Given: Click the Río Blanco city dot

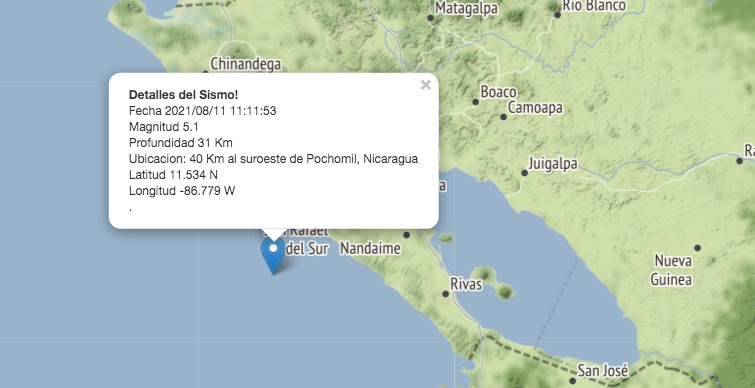Looking at the screenshot, I should 558,15.
